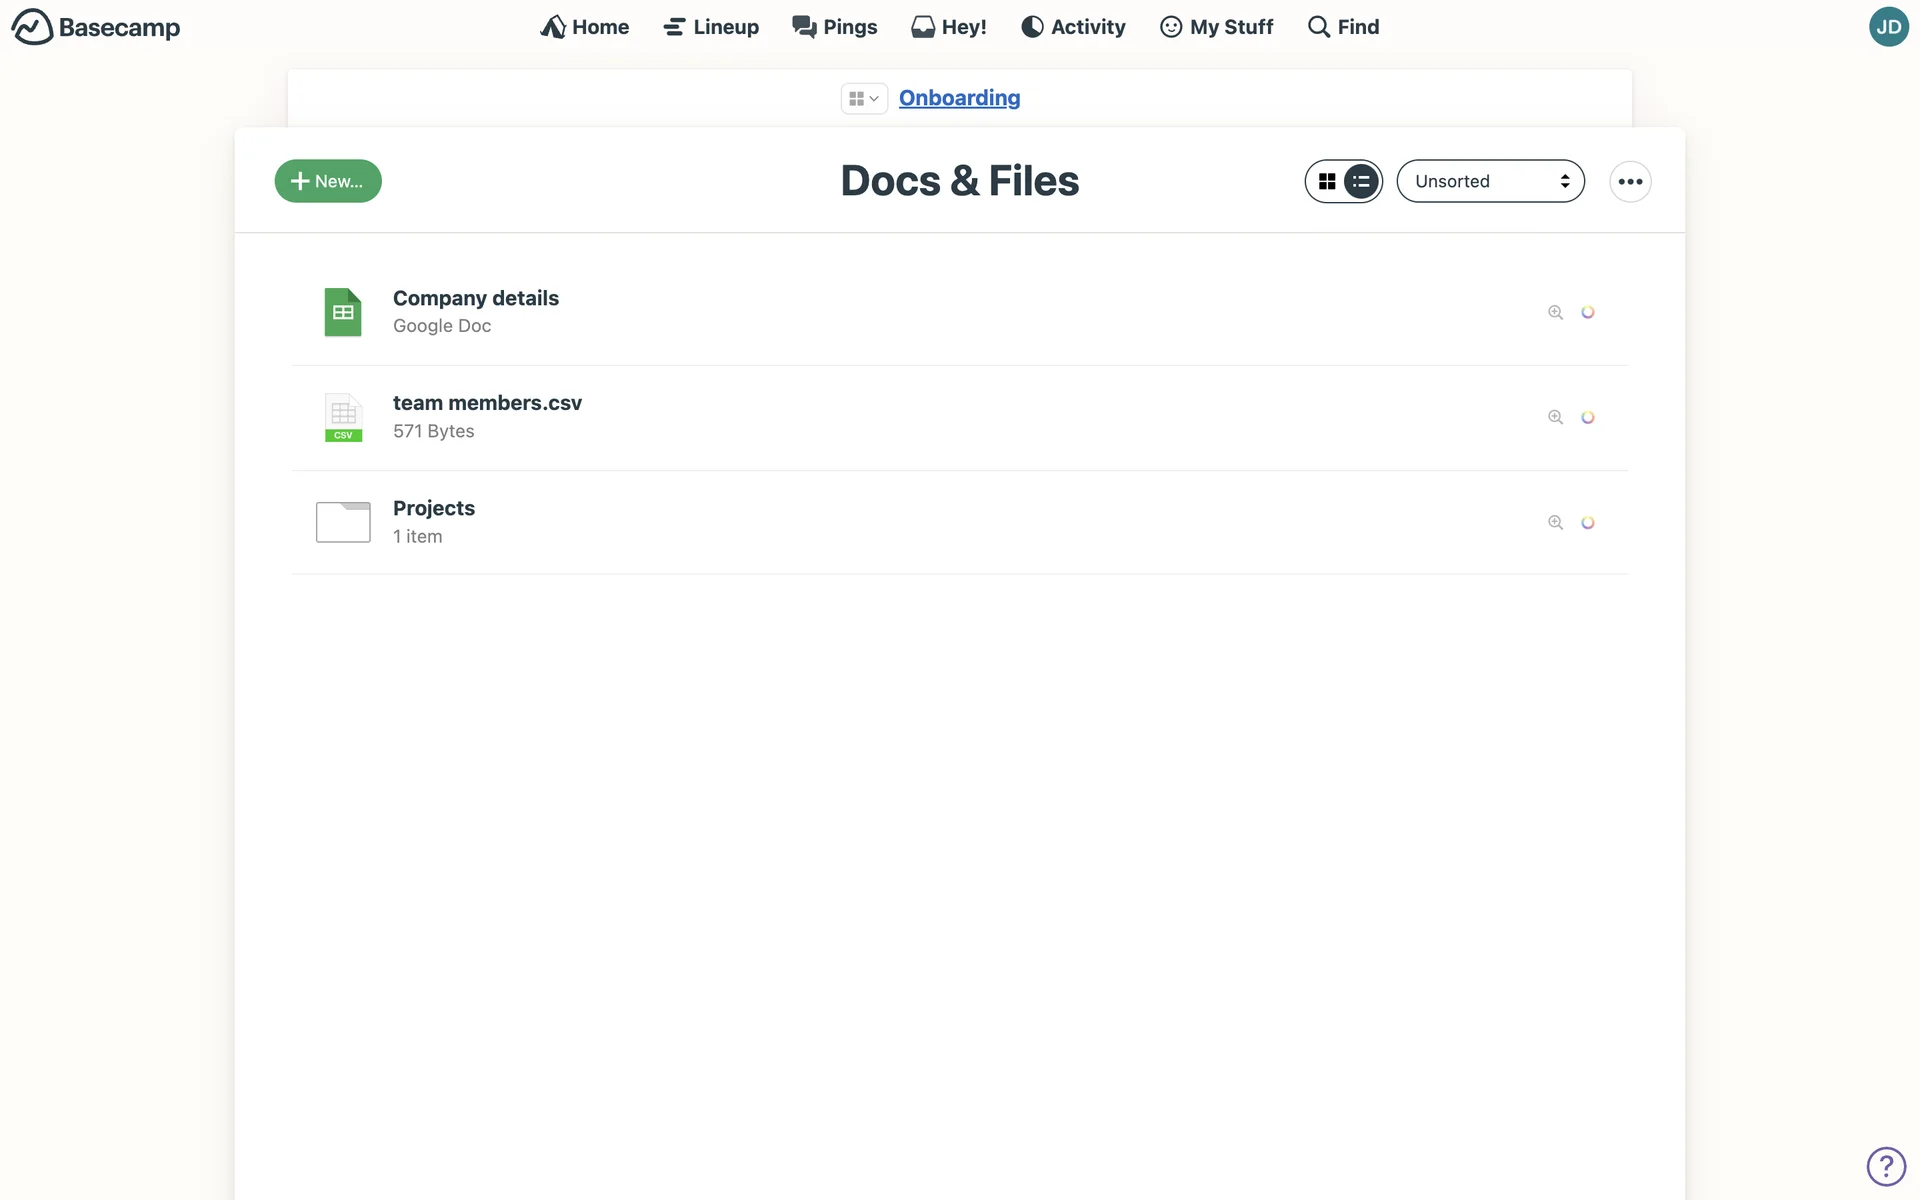
Task: Expand the project tools grid dropdown
Action: click(863, 98)
